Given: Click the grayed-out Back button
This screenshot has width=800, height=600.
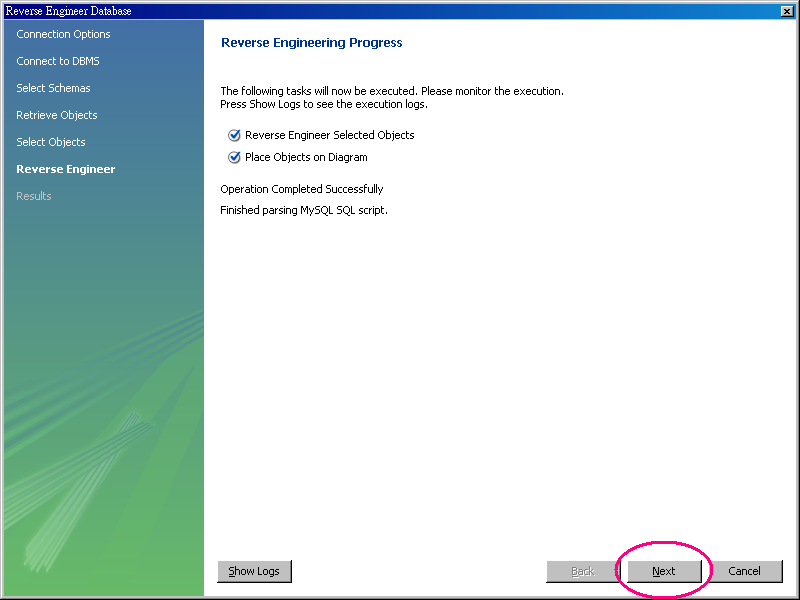Looking at the screenshot, I should (583, 571).
